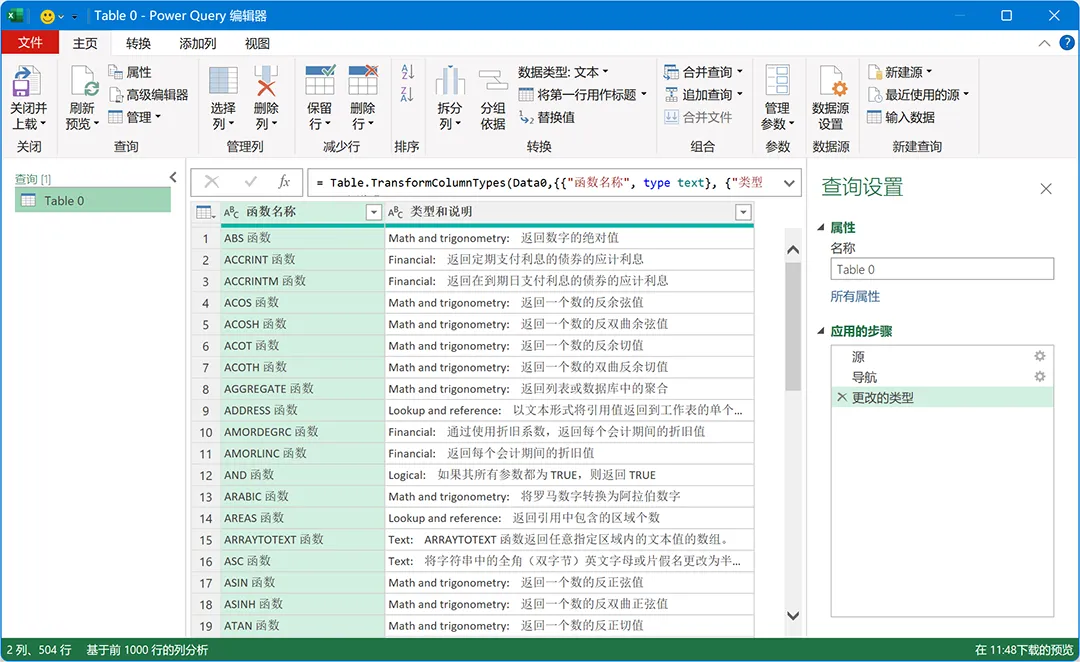Viewport: 1080px width, 662px height.
Task: Click the scroll up arrow of the grid
Action: point(793,250)
